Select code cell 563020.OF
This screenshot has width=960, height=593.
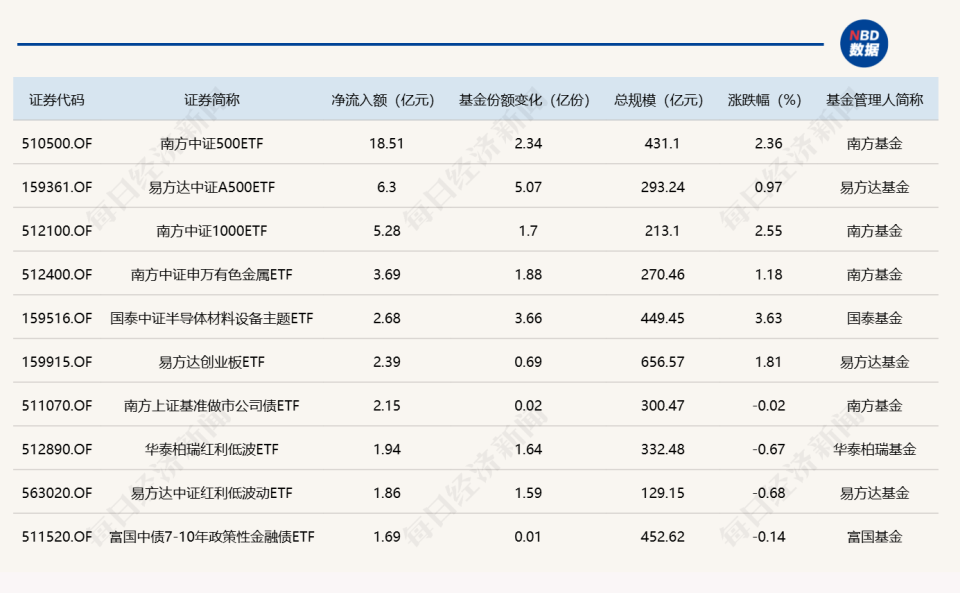(57, 493)
